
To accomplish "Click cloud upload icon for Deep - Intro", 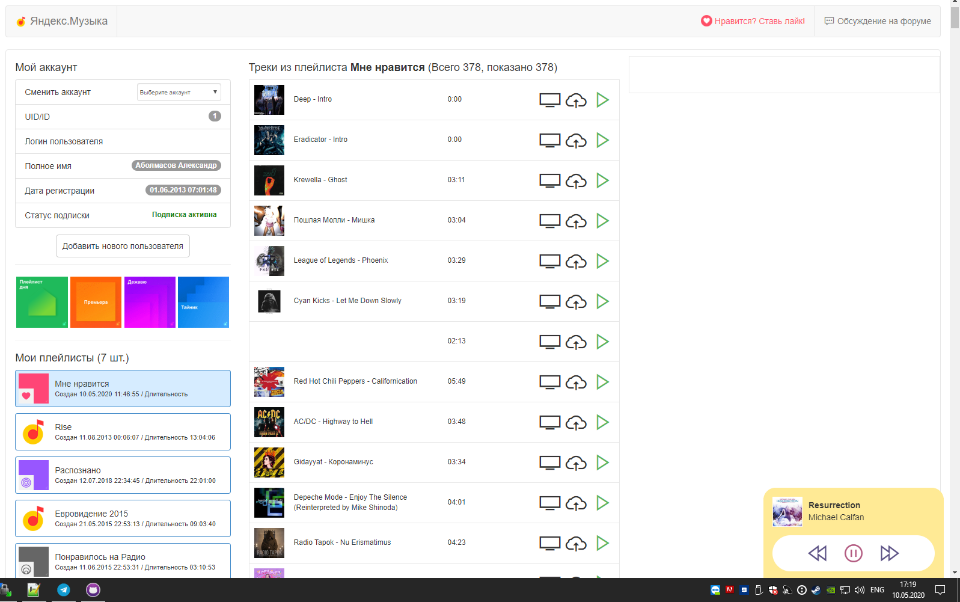I will click(x=576, y=100).
